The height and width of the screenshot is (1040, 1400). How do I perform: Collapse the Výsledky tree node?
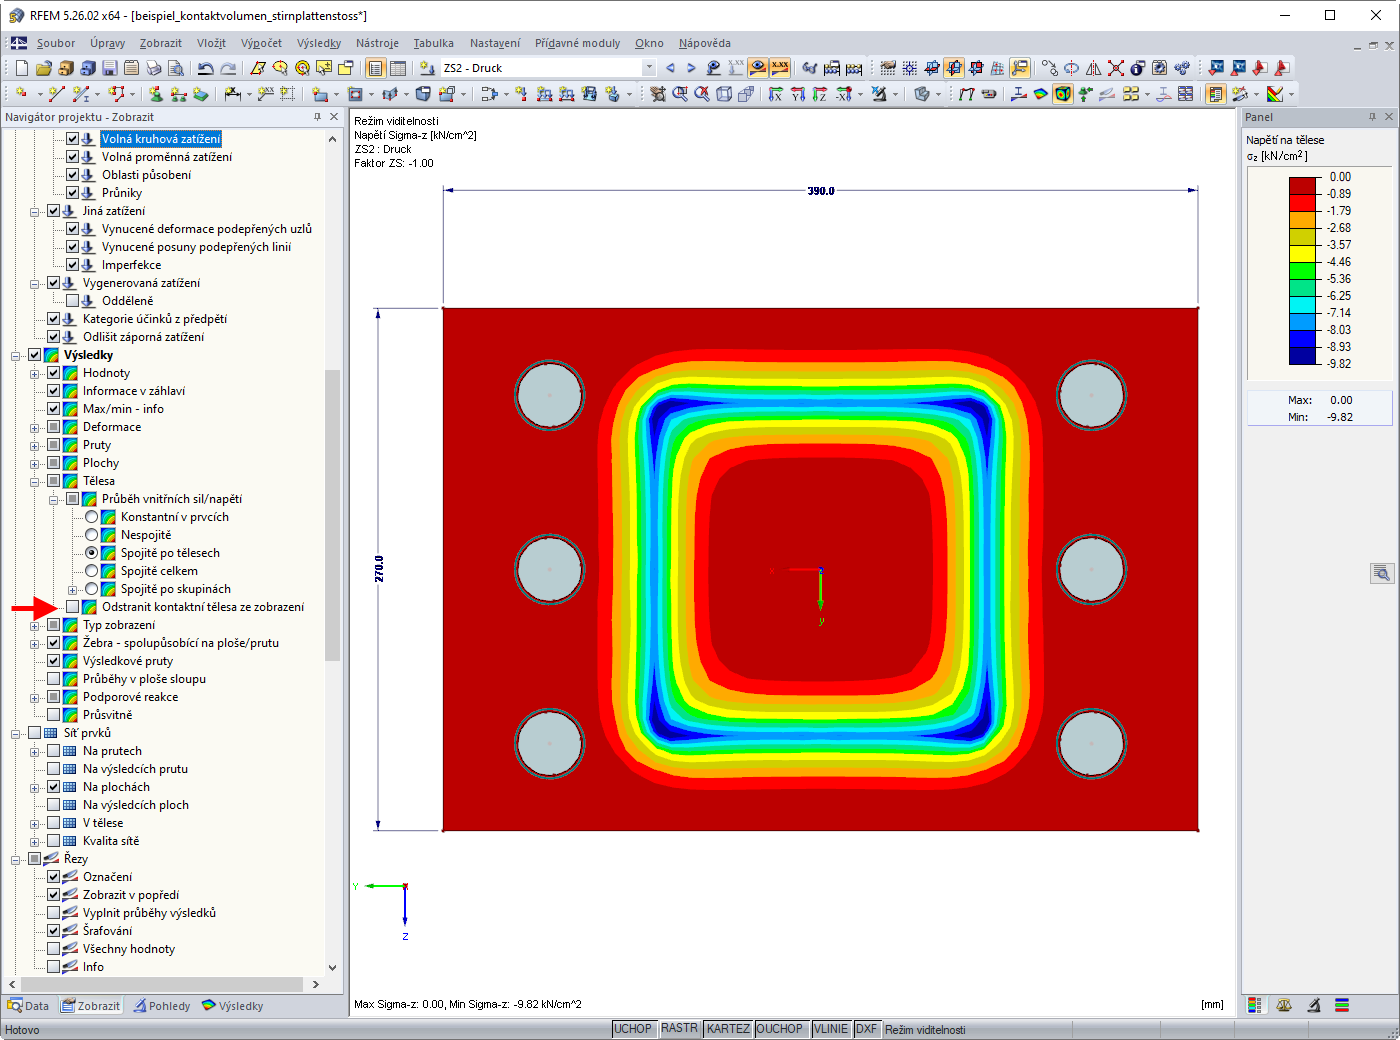(x=16, y=355)
